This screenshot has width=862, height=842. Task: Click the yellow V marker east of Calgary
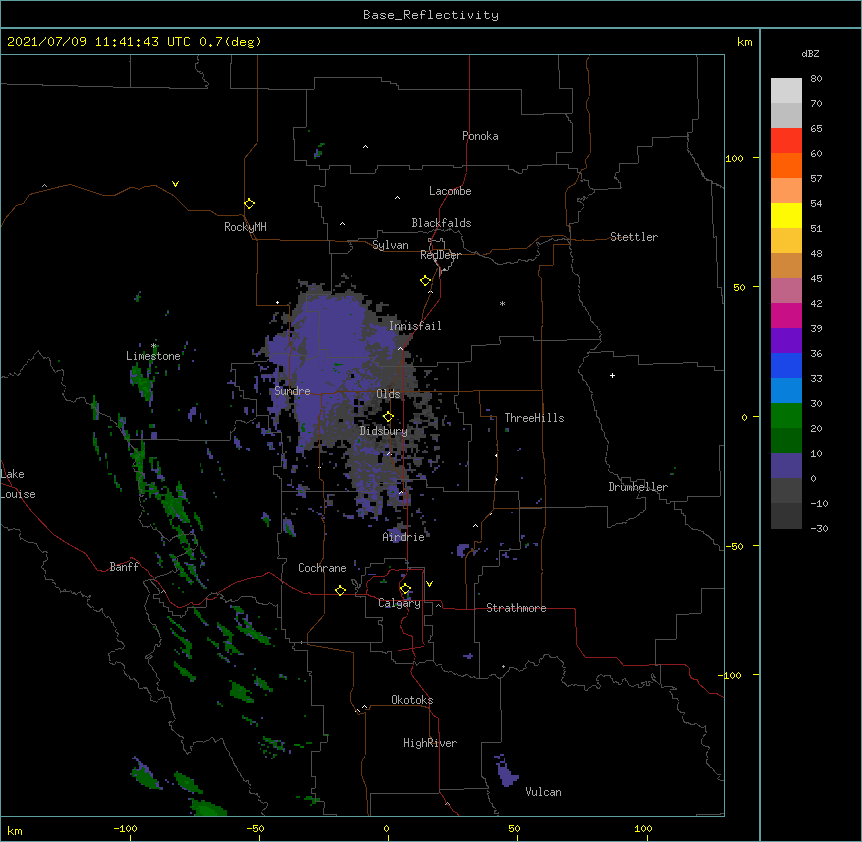(429, 584)
